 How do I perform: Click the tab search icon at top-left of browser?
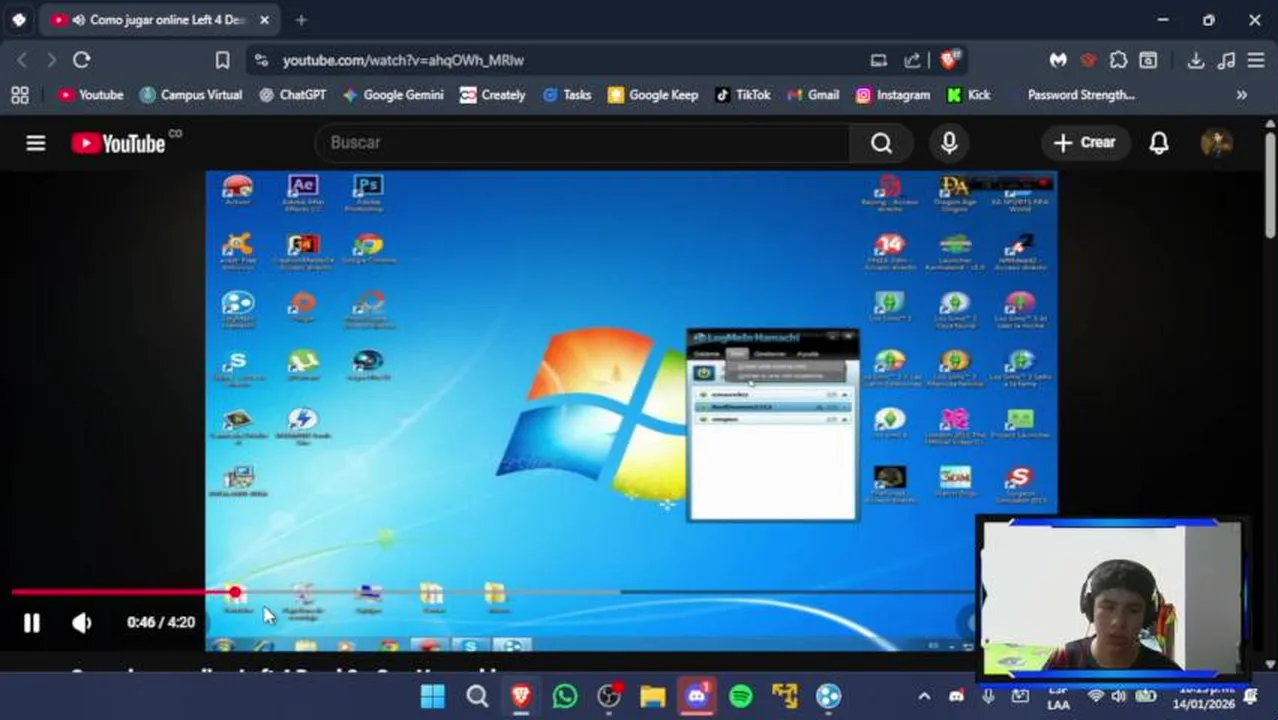point(19,19)
